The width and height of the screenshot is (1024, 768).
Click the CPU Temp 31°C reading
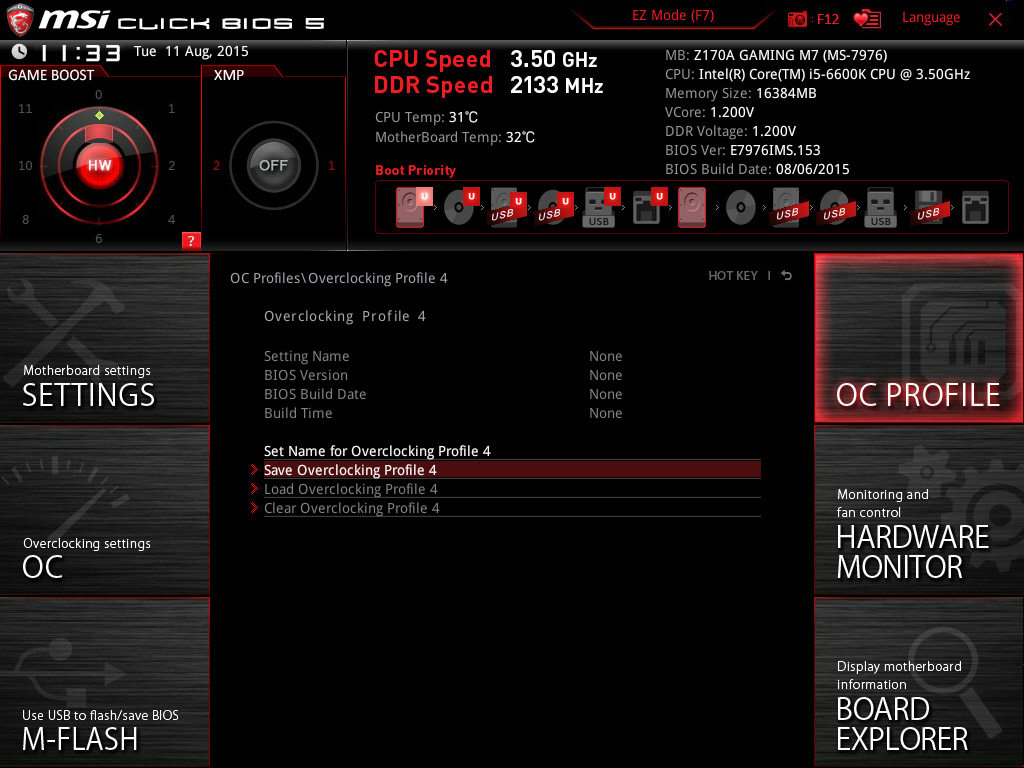(x=426, y=118)
